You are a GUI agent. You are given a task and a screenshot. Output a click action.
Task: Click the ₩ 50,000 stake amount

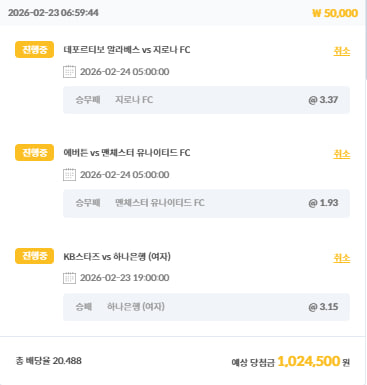click(x=335, y=13)
